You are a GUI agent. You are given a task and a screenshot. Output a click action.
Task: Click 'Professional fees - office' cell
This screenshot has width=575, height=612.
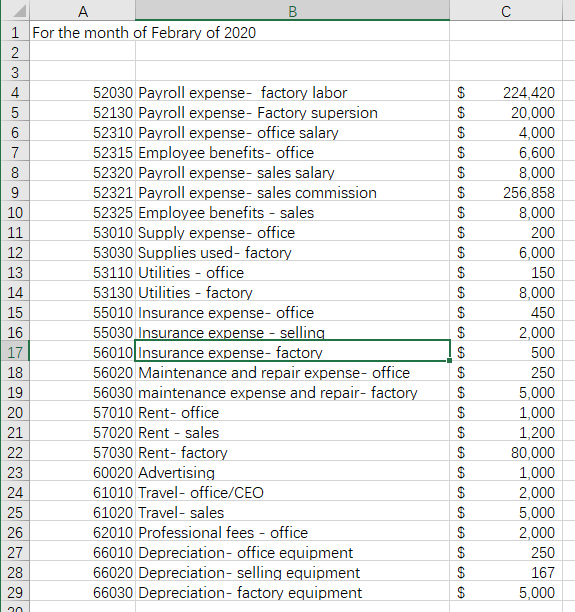point(292,532)
